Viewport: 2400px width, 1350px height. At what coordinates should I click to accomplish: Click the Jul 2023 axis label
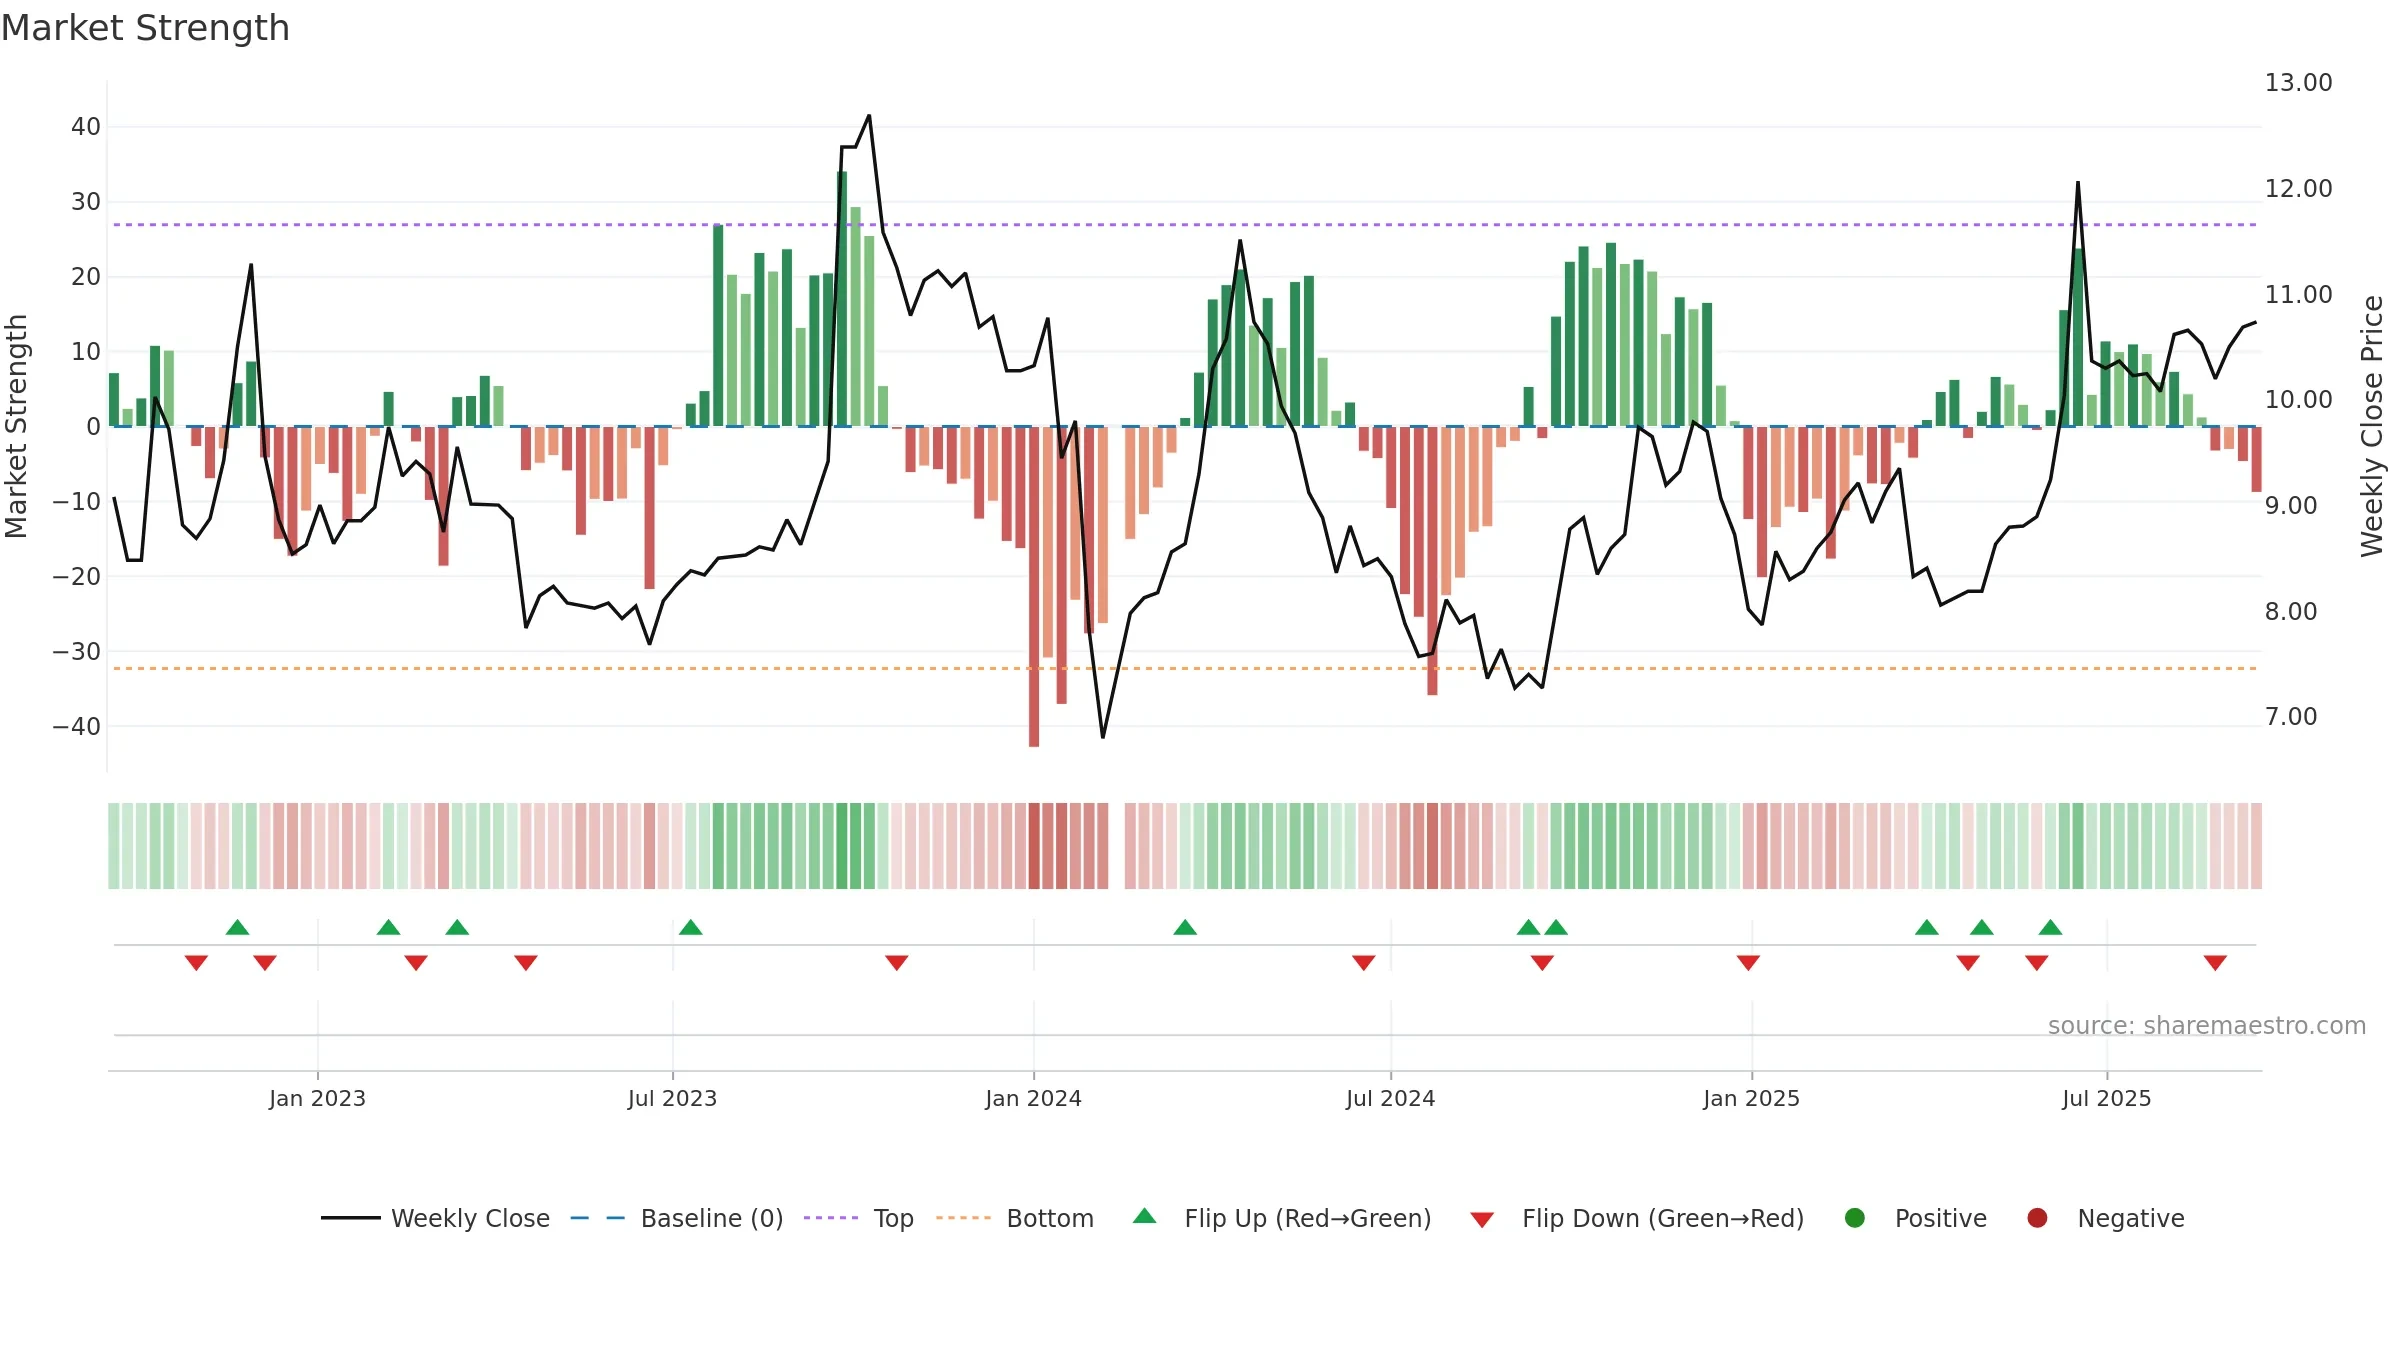click(672, 1098)
